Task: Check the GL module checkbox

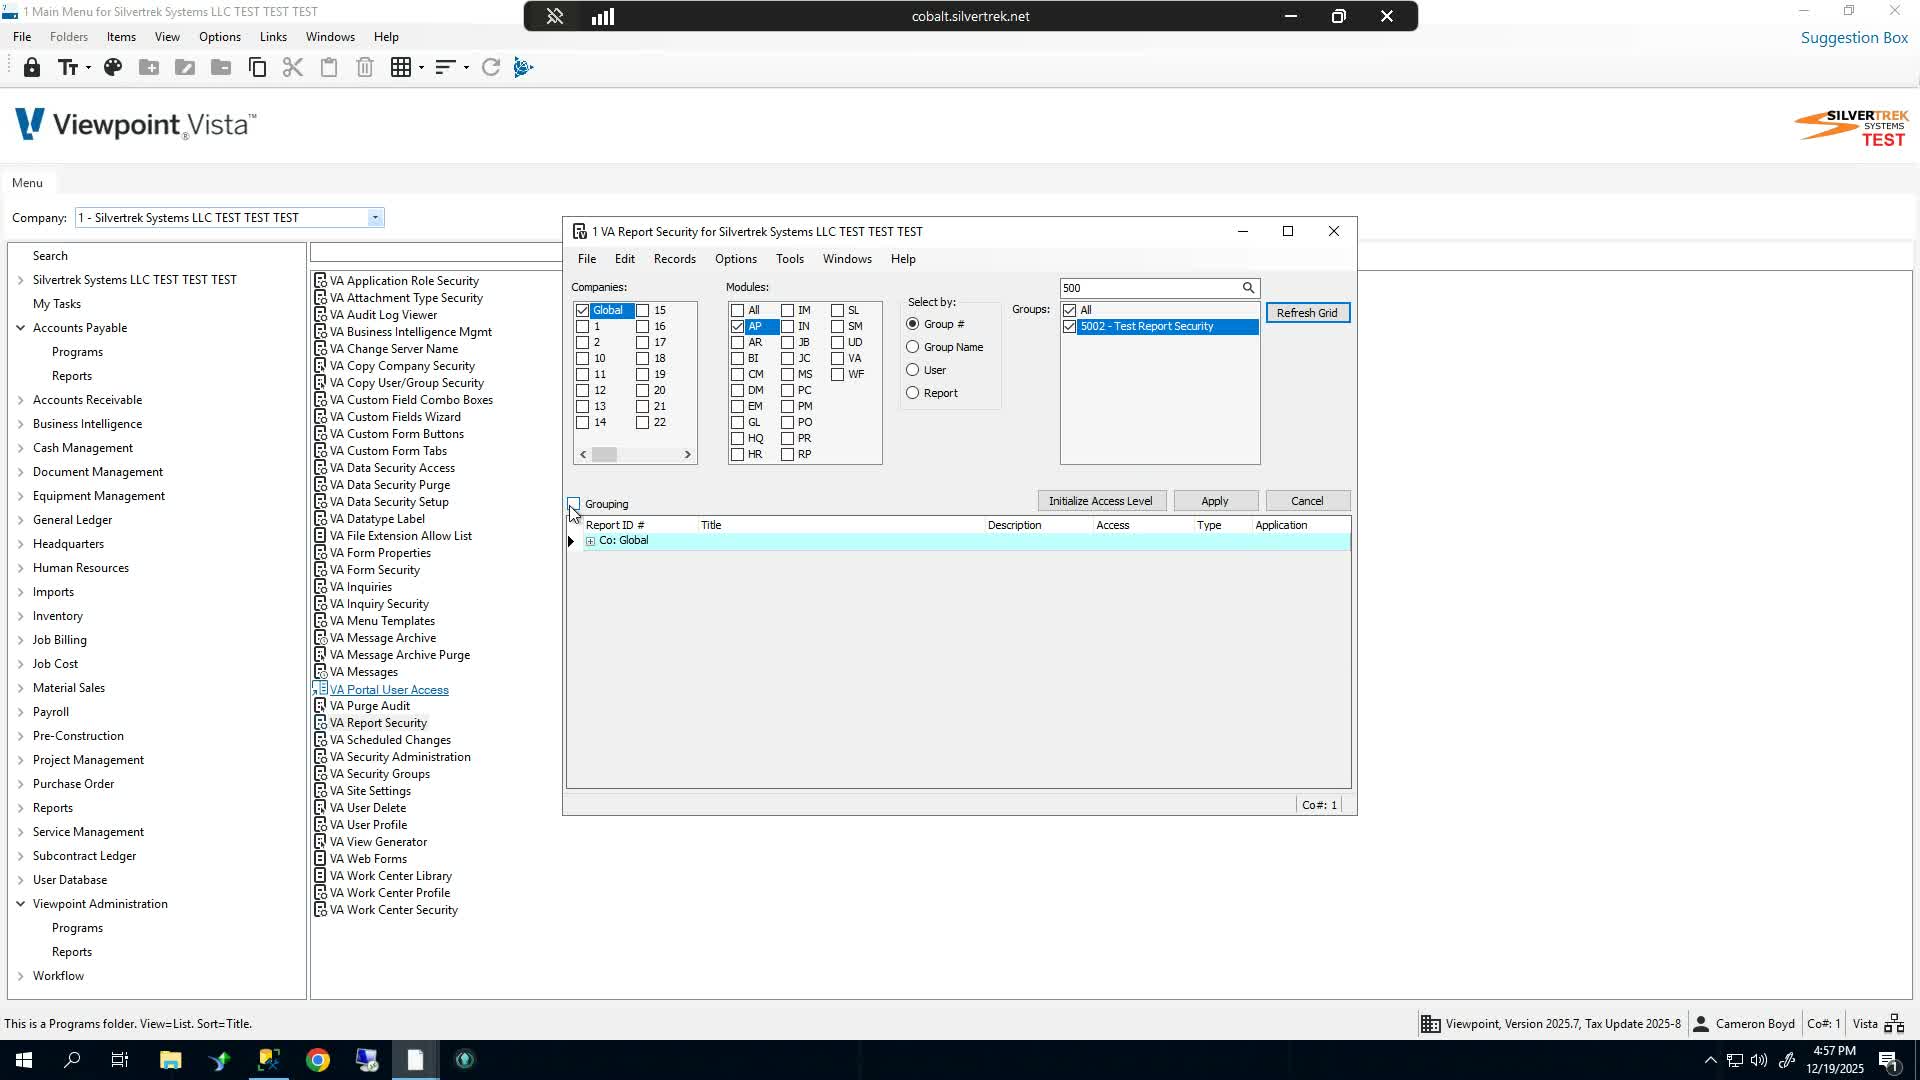Action: tap(737, 423)
